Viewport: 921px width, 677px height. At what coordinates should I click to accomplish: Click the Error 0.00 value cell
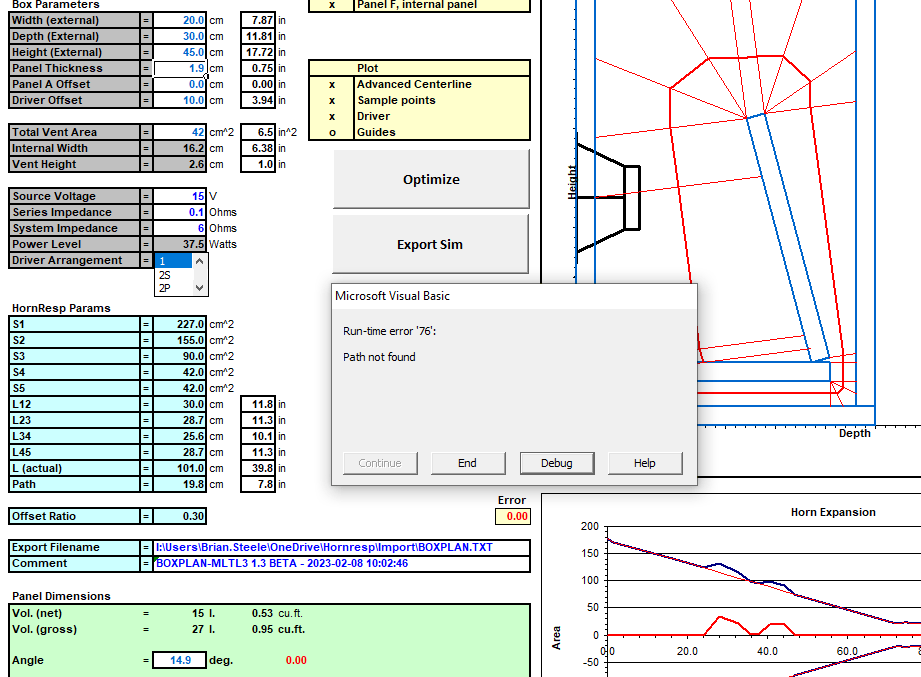pyautogui.click(x=513, y=516)
